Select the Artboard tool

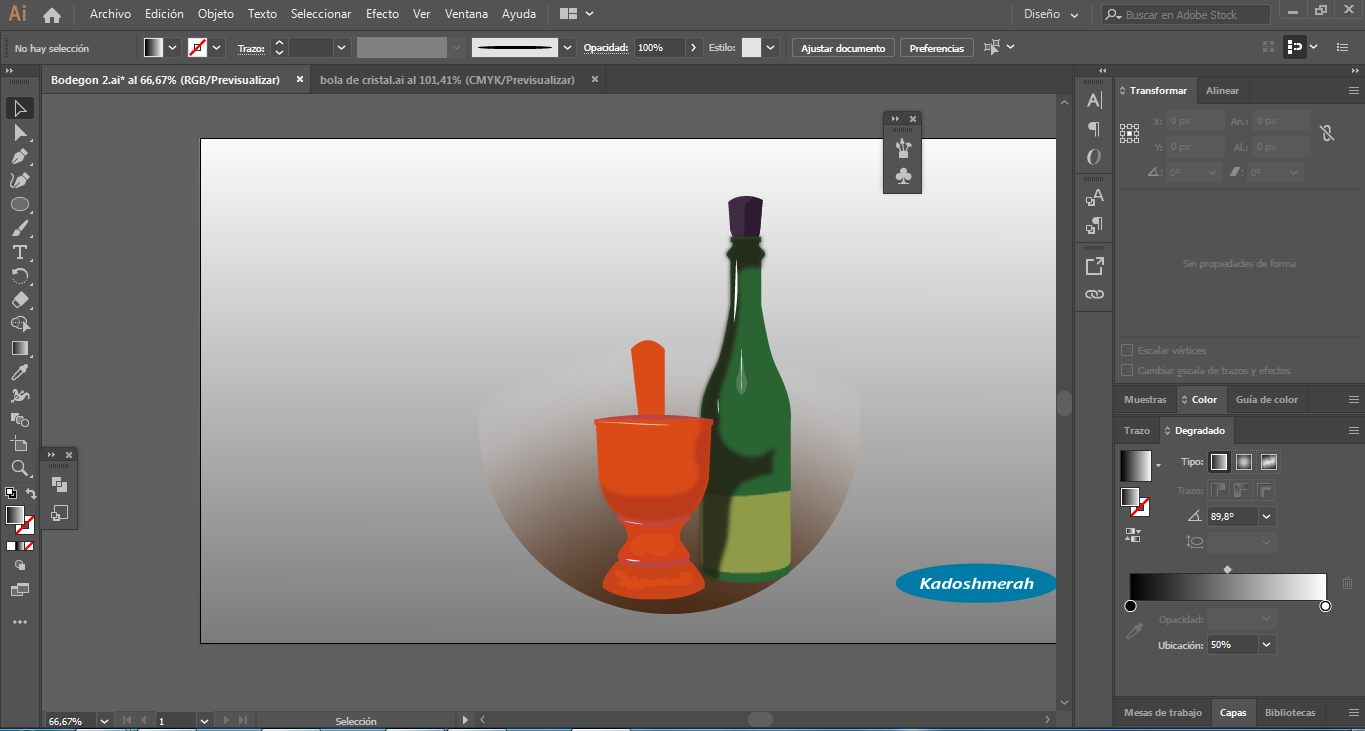(20, 444)
